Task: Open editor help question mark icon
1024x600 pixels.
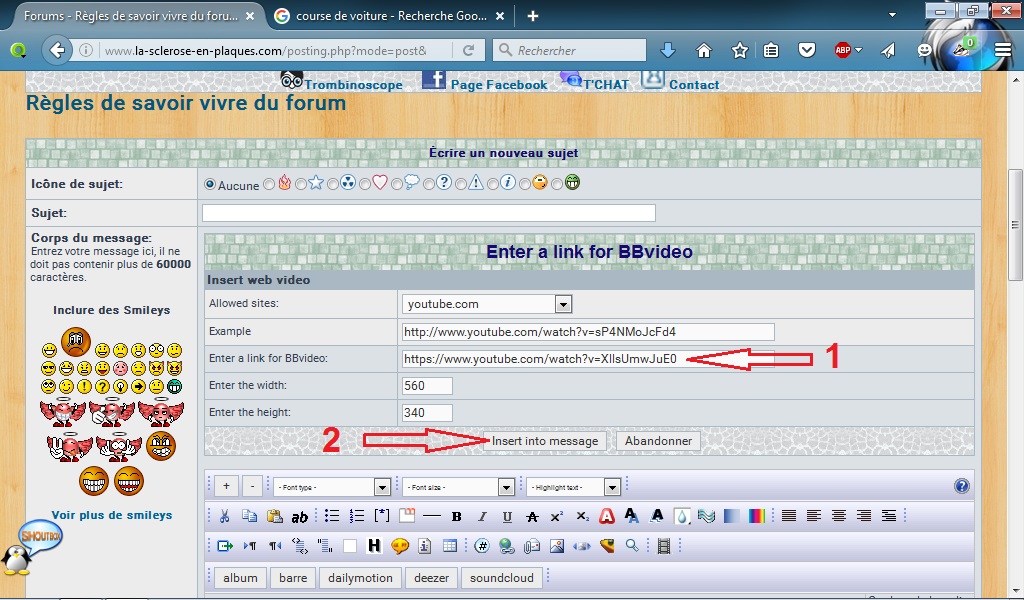Action: 961,486
